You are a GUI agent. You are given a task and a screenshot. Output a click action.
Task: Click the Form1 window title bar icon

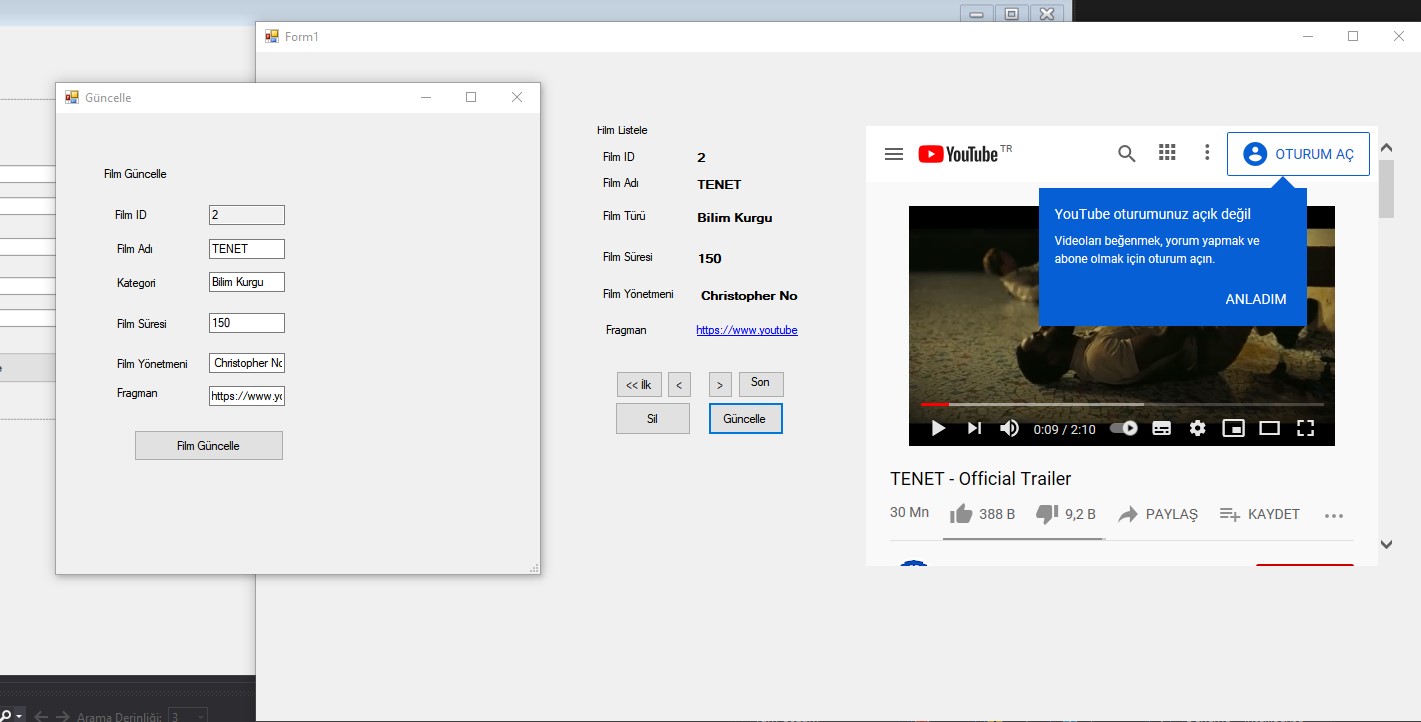point(271,36)
